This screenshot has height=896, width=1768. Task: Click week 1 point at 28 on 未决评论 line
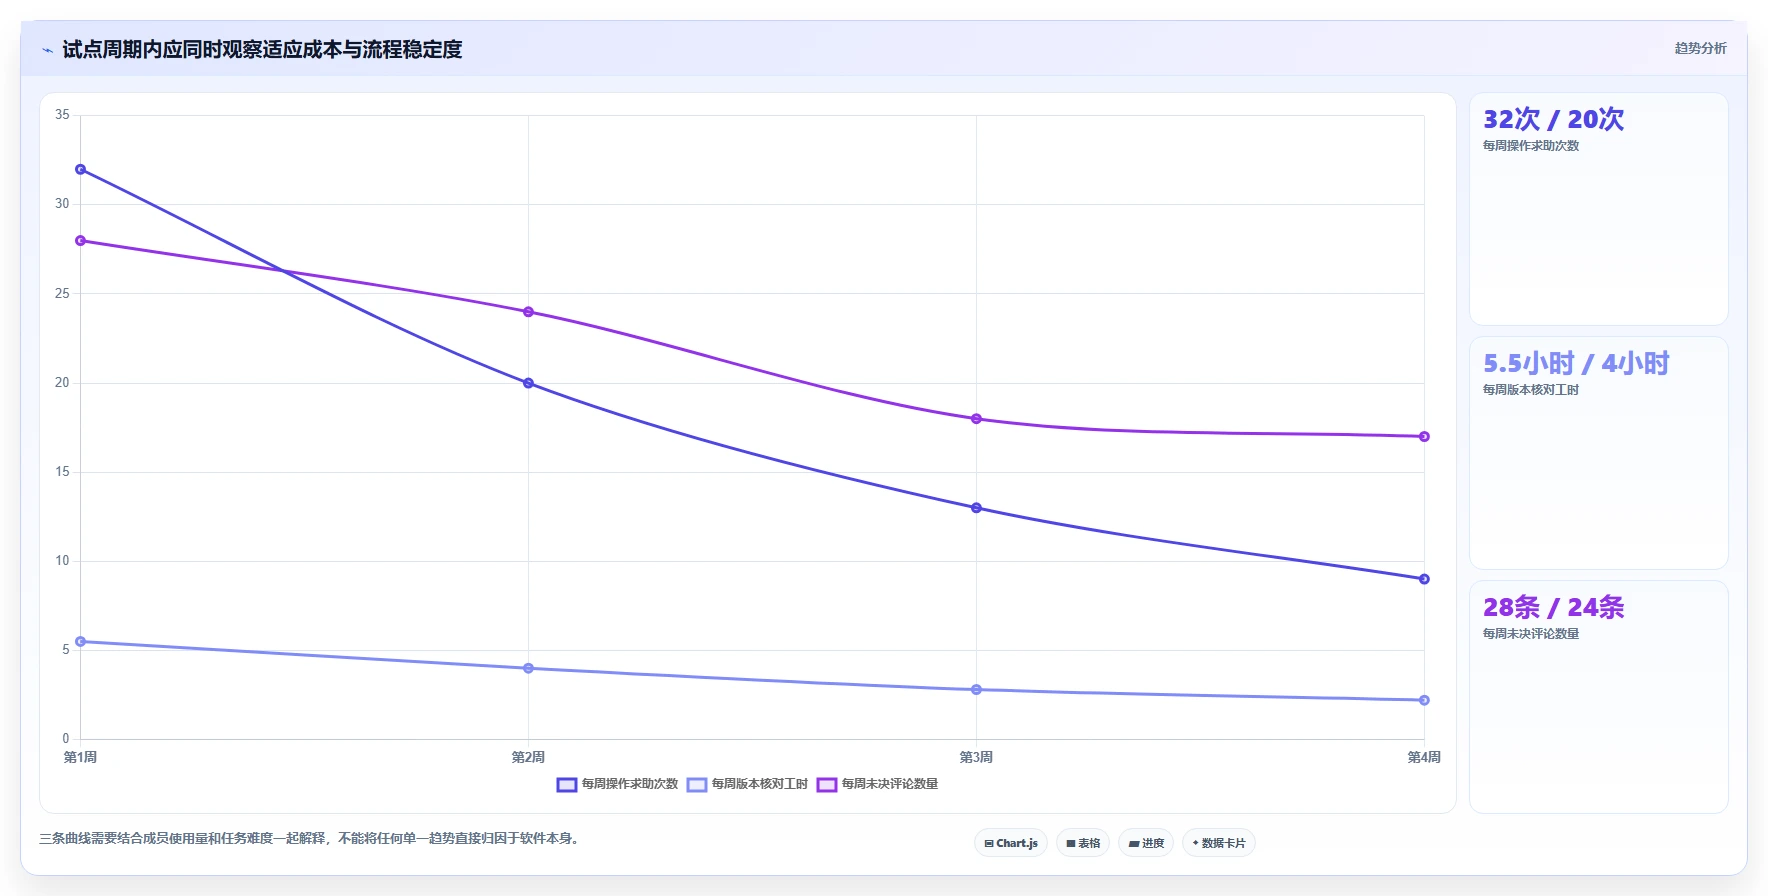pos(81,241)
